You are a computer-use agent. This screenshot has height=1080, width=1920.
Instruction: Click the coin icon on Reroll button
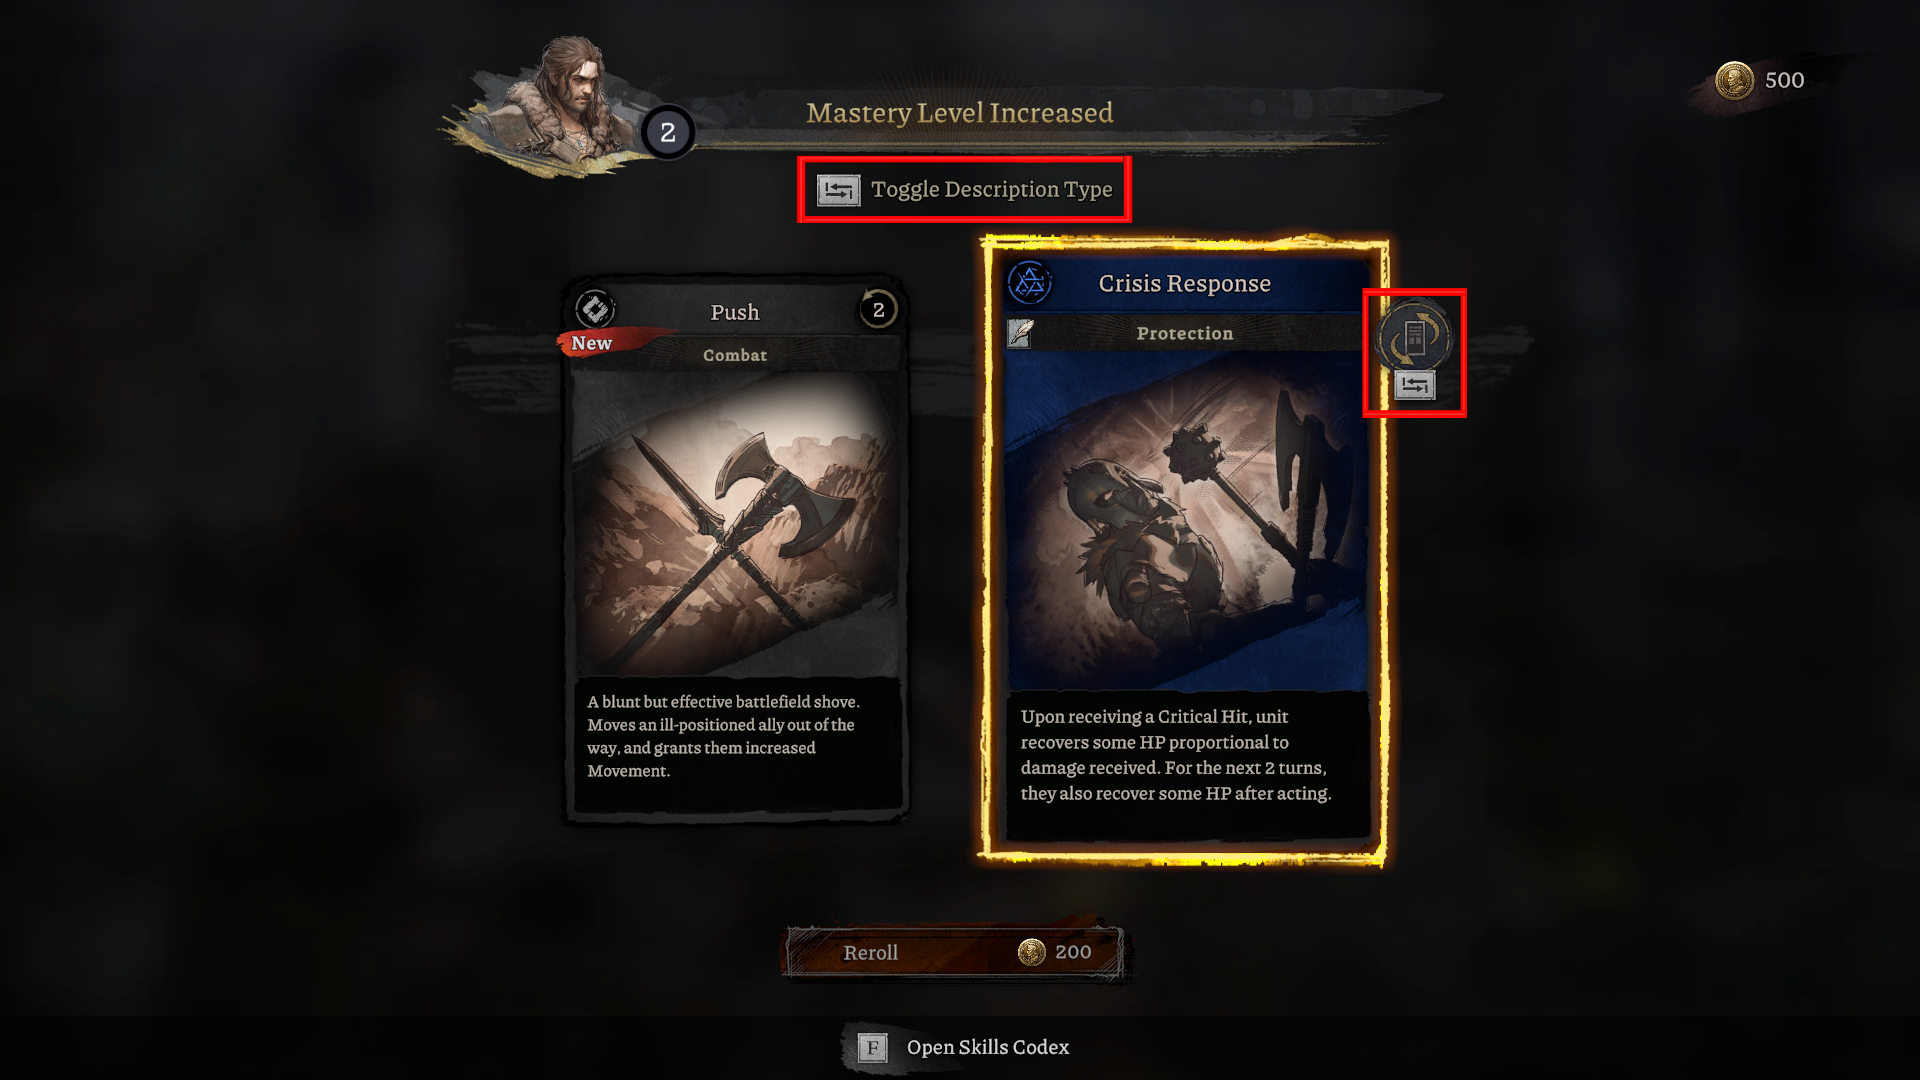tap(1031, 952)
